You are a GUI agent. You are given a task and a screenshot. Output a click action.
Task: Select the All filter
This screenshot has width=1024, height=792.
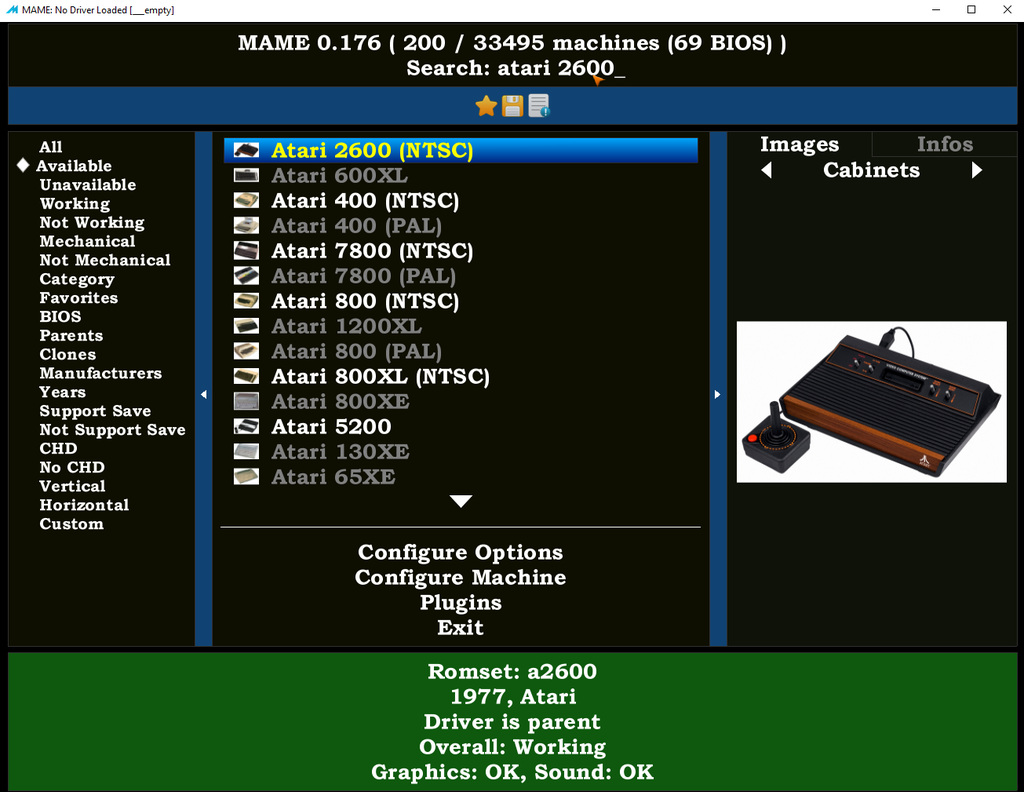point(50,147)
